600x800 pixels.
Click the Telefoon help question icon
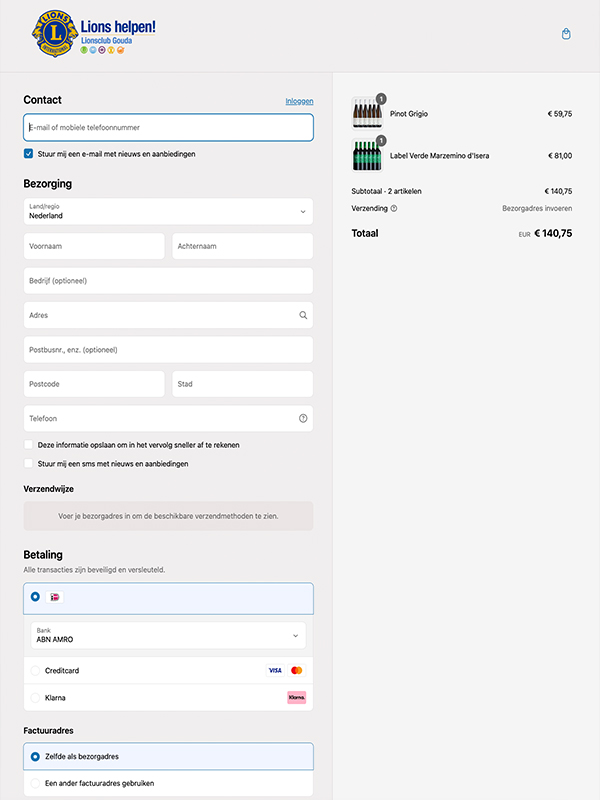pyautogui.click(x=303, y=418)
